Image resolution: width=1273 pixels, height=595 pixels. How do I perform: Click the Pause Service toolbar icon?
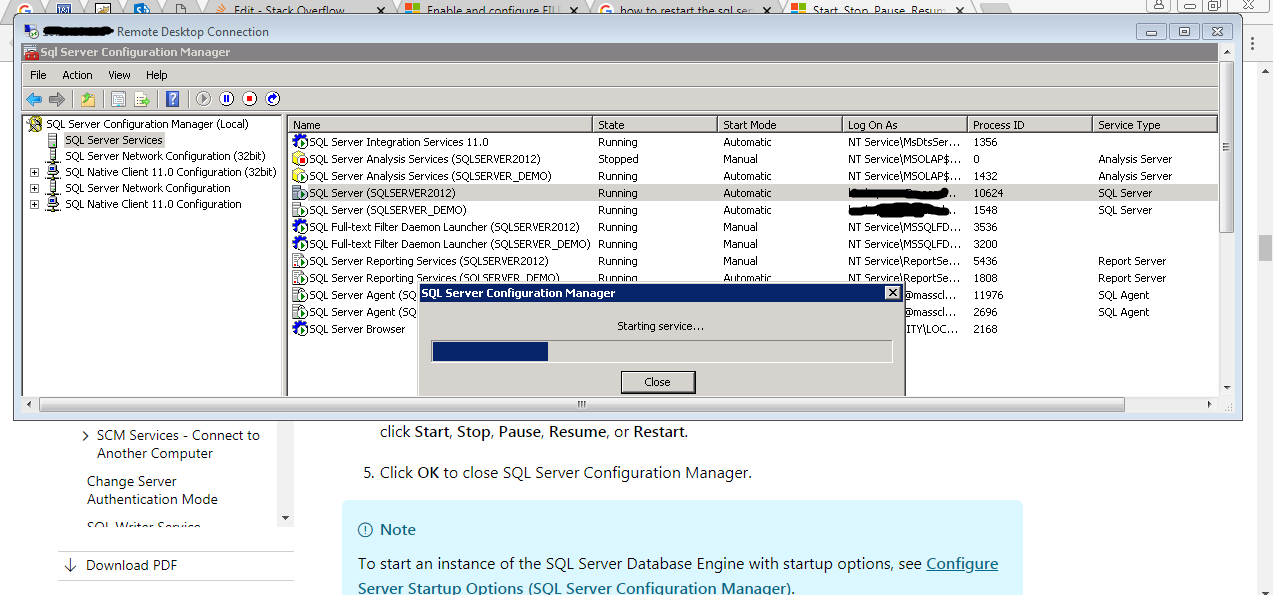227,99
